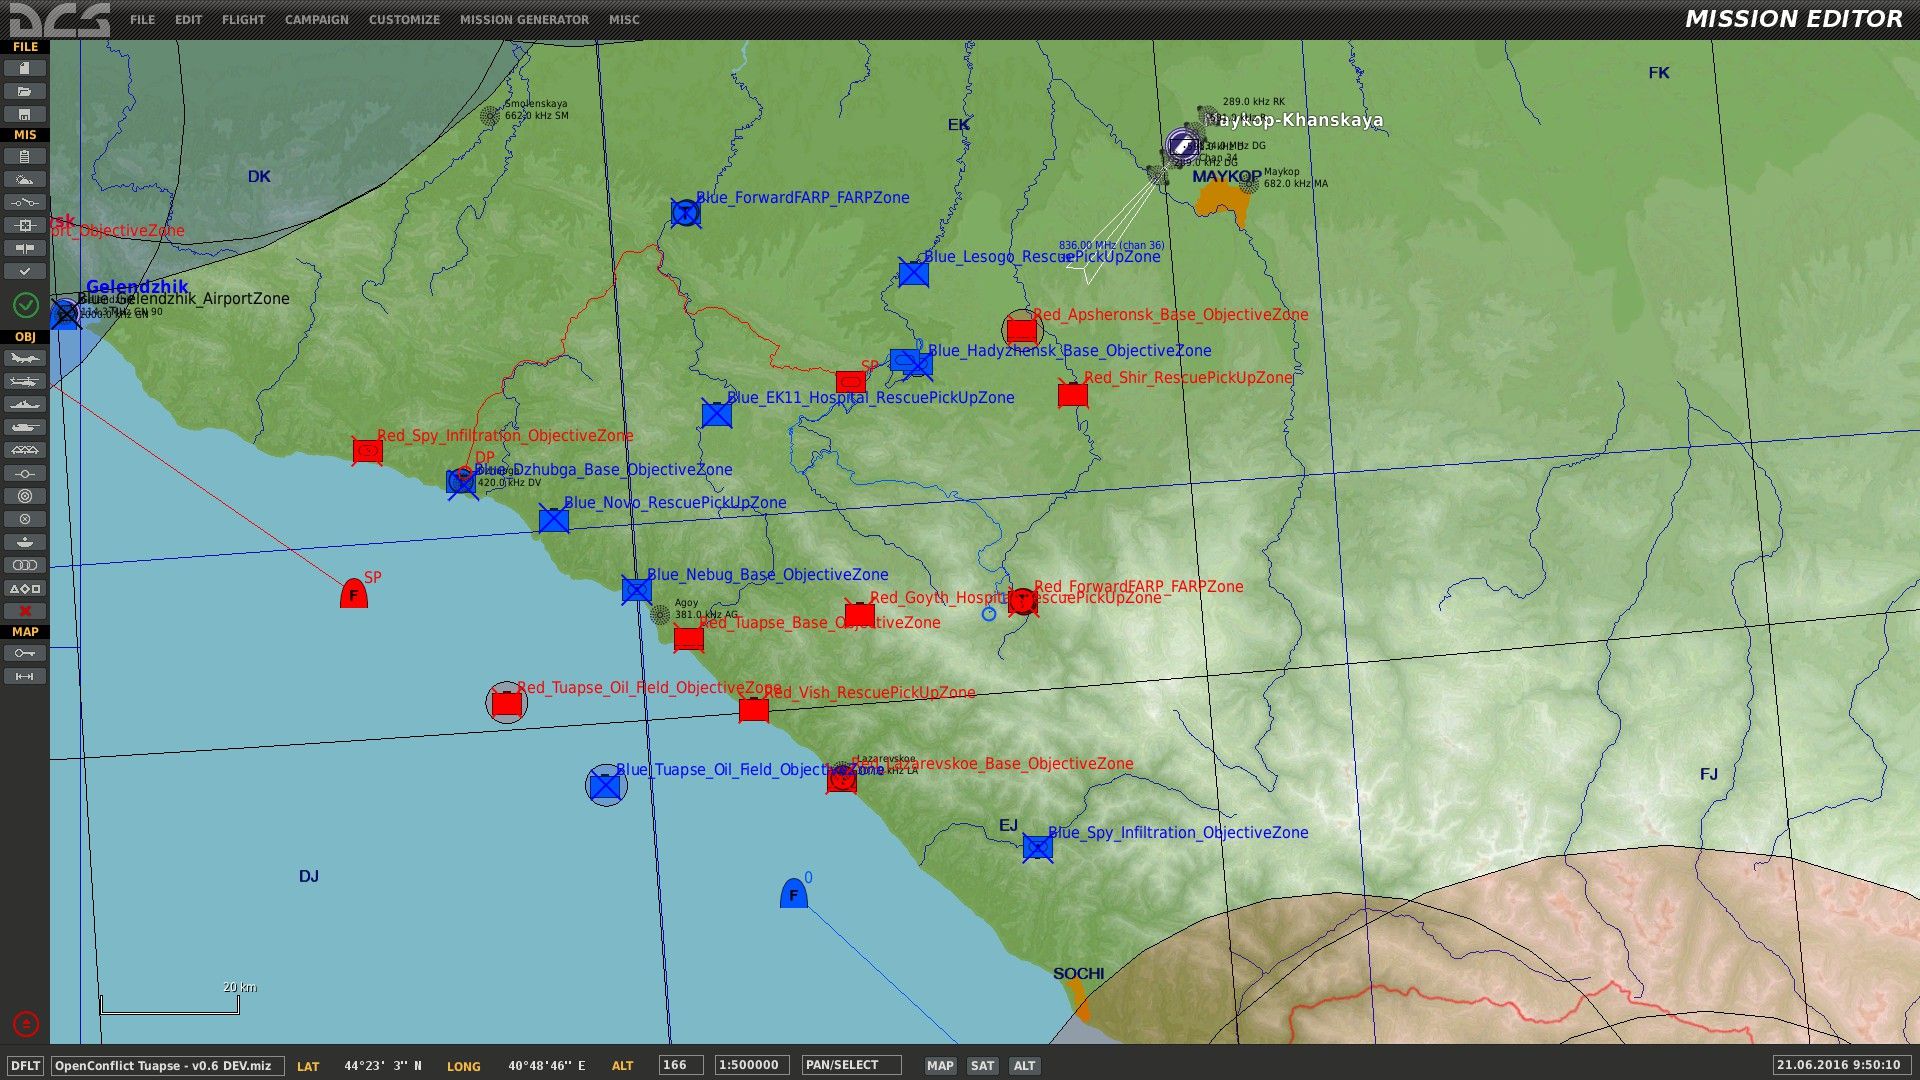Image resolution: width=1920 pixels, height=1080 pixels.
Task: Select the crossed circle object tool
Action: (25, 519)
